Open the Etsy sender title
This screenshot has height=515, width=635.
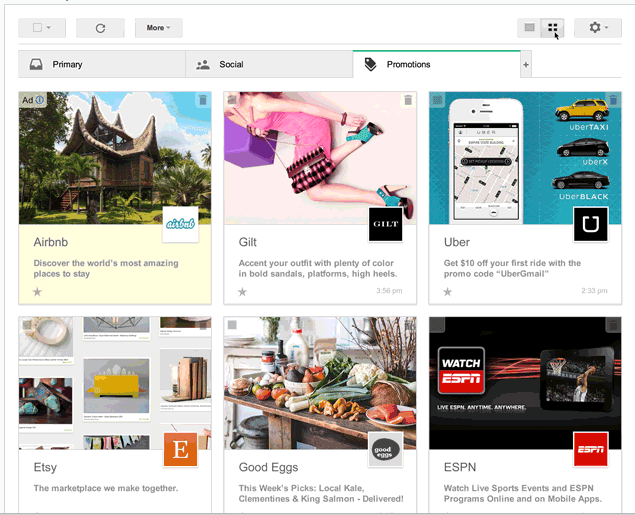pos(45,467)
